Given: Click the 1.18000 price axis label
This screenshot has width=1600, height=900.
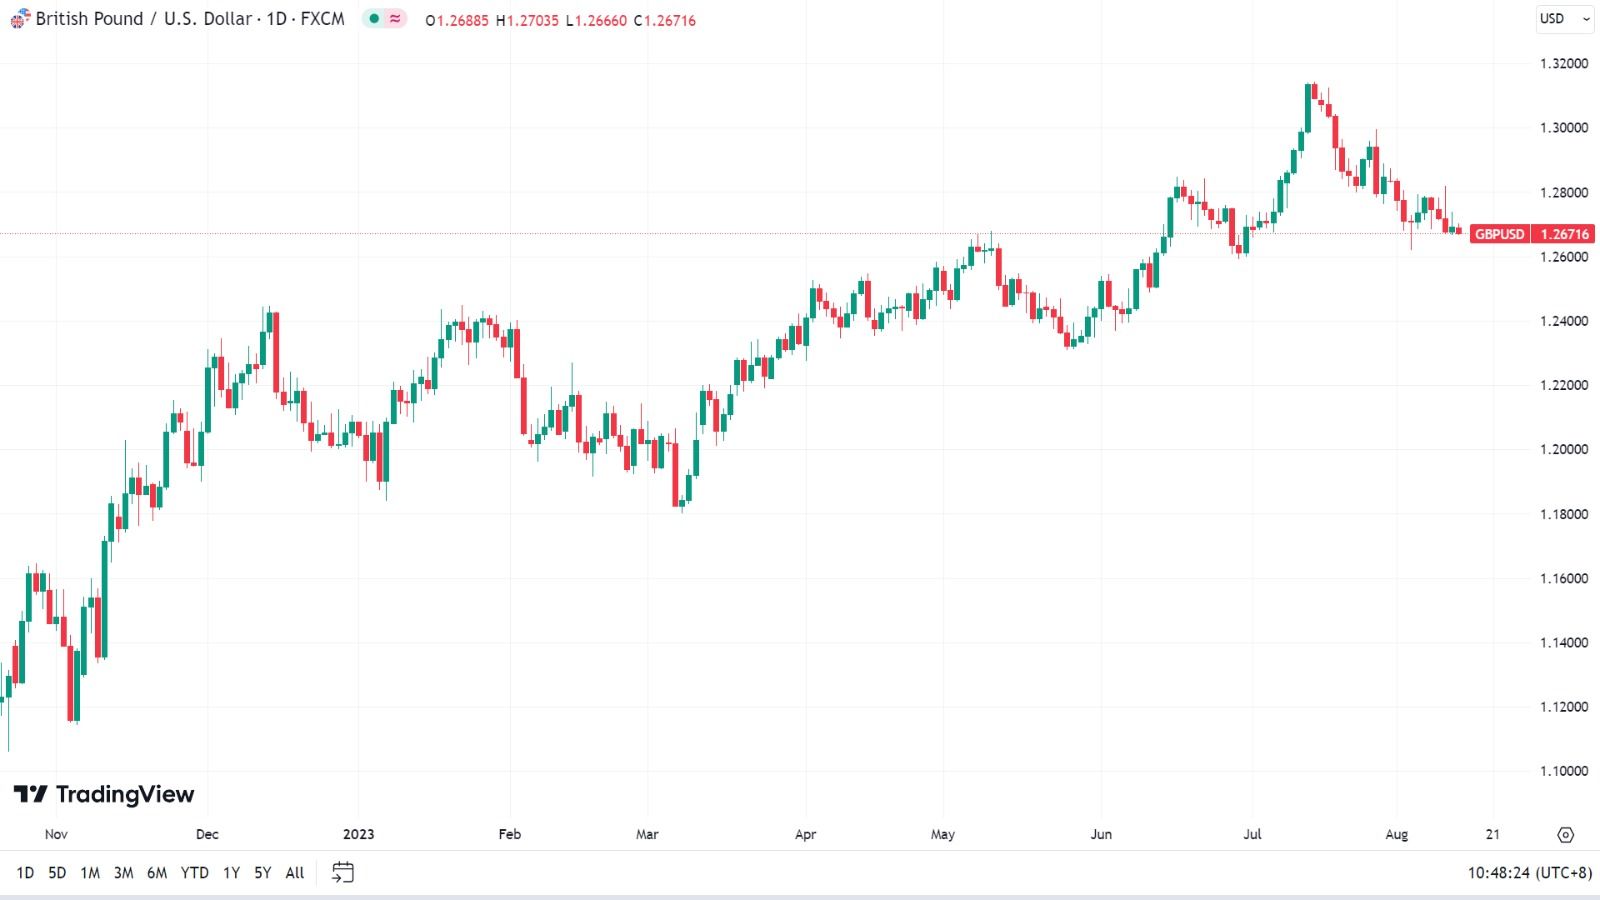Looking at the screenshot, I should click(x=1564, y=514).
